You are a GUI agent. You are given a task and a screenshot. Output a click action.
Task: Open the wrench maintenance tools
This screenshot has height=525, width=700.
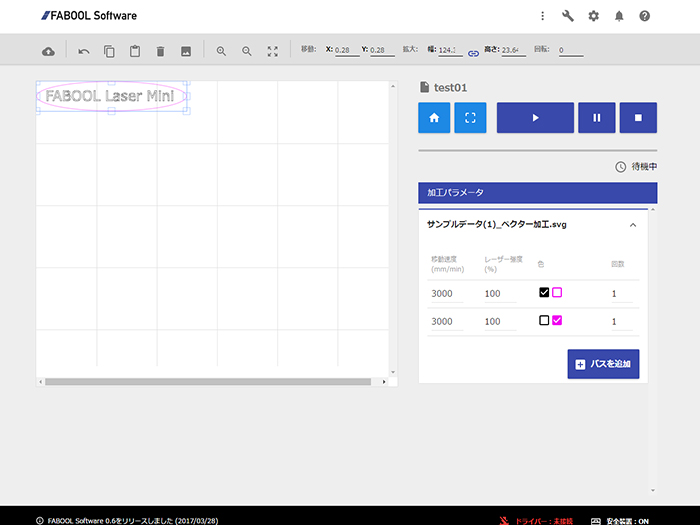coord(567,16)
